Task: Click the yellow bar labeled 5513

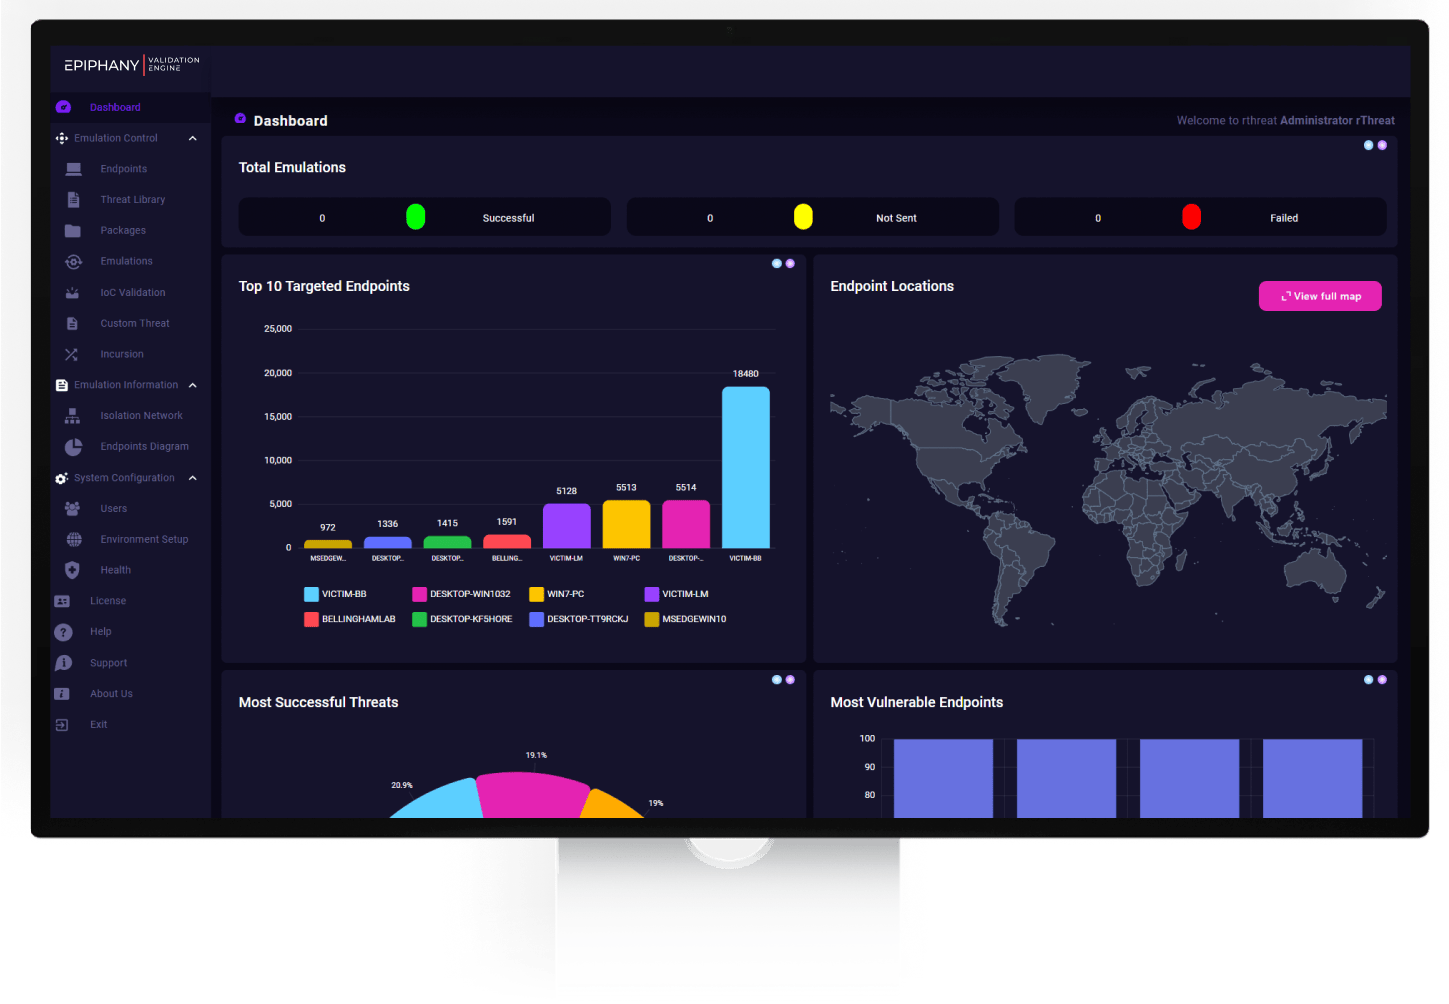Action: pyautogui.click(x=626, y=524)
